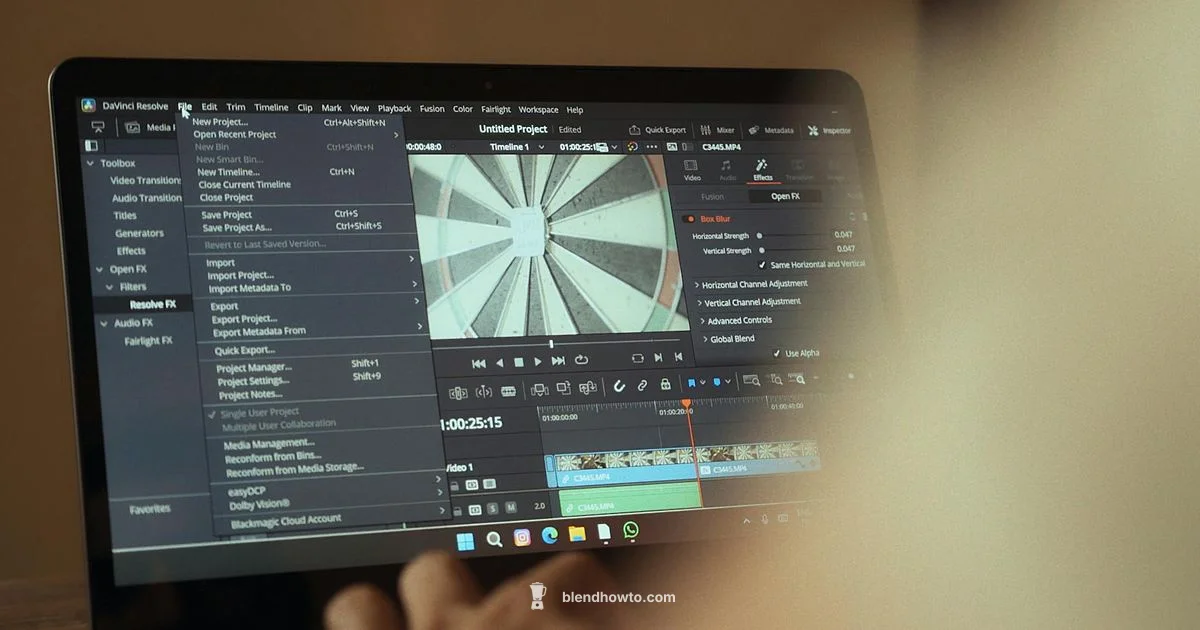Expand the Advanced Controls section
Screen dimensions: 1200x630
pyautogui.click(x=740, y=320)
